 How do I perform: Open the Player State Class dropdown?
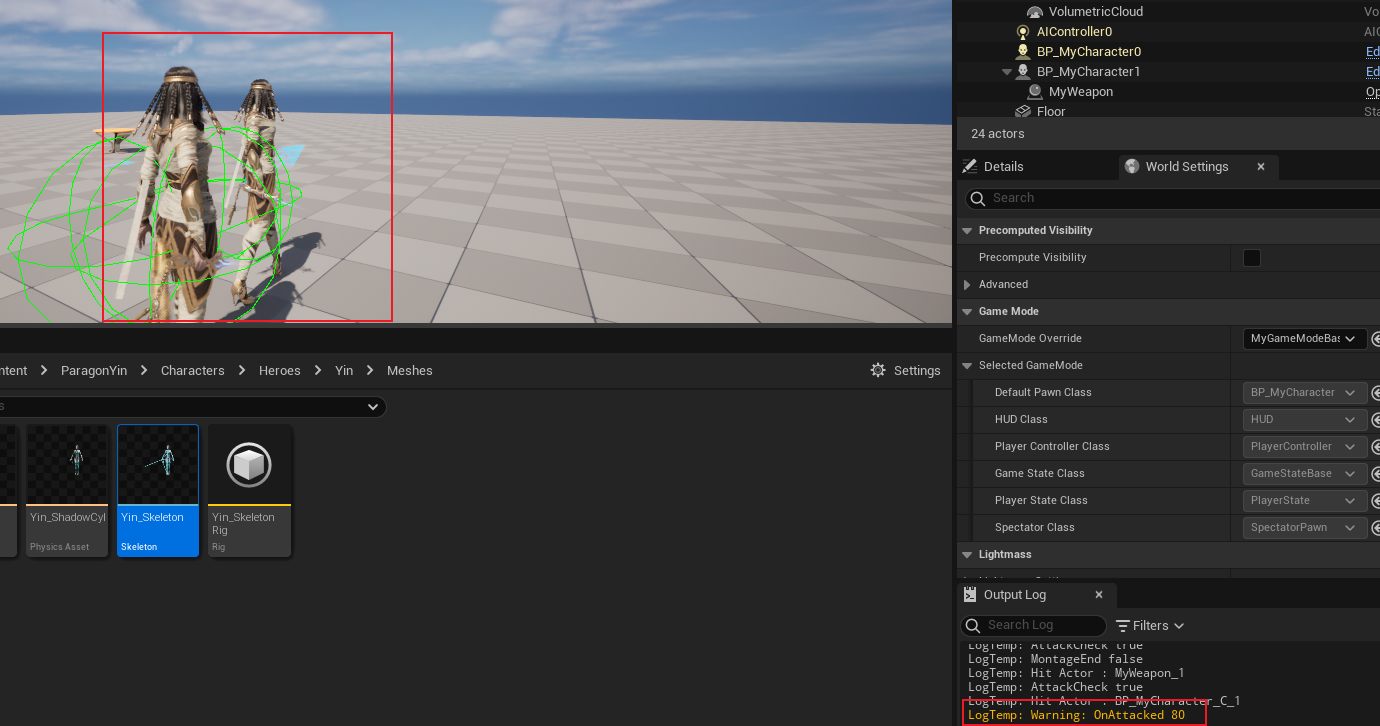click(x=1305, y=501)
